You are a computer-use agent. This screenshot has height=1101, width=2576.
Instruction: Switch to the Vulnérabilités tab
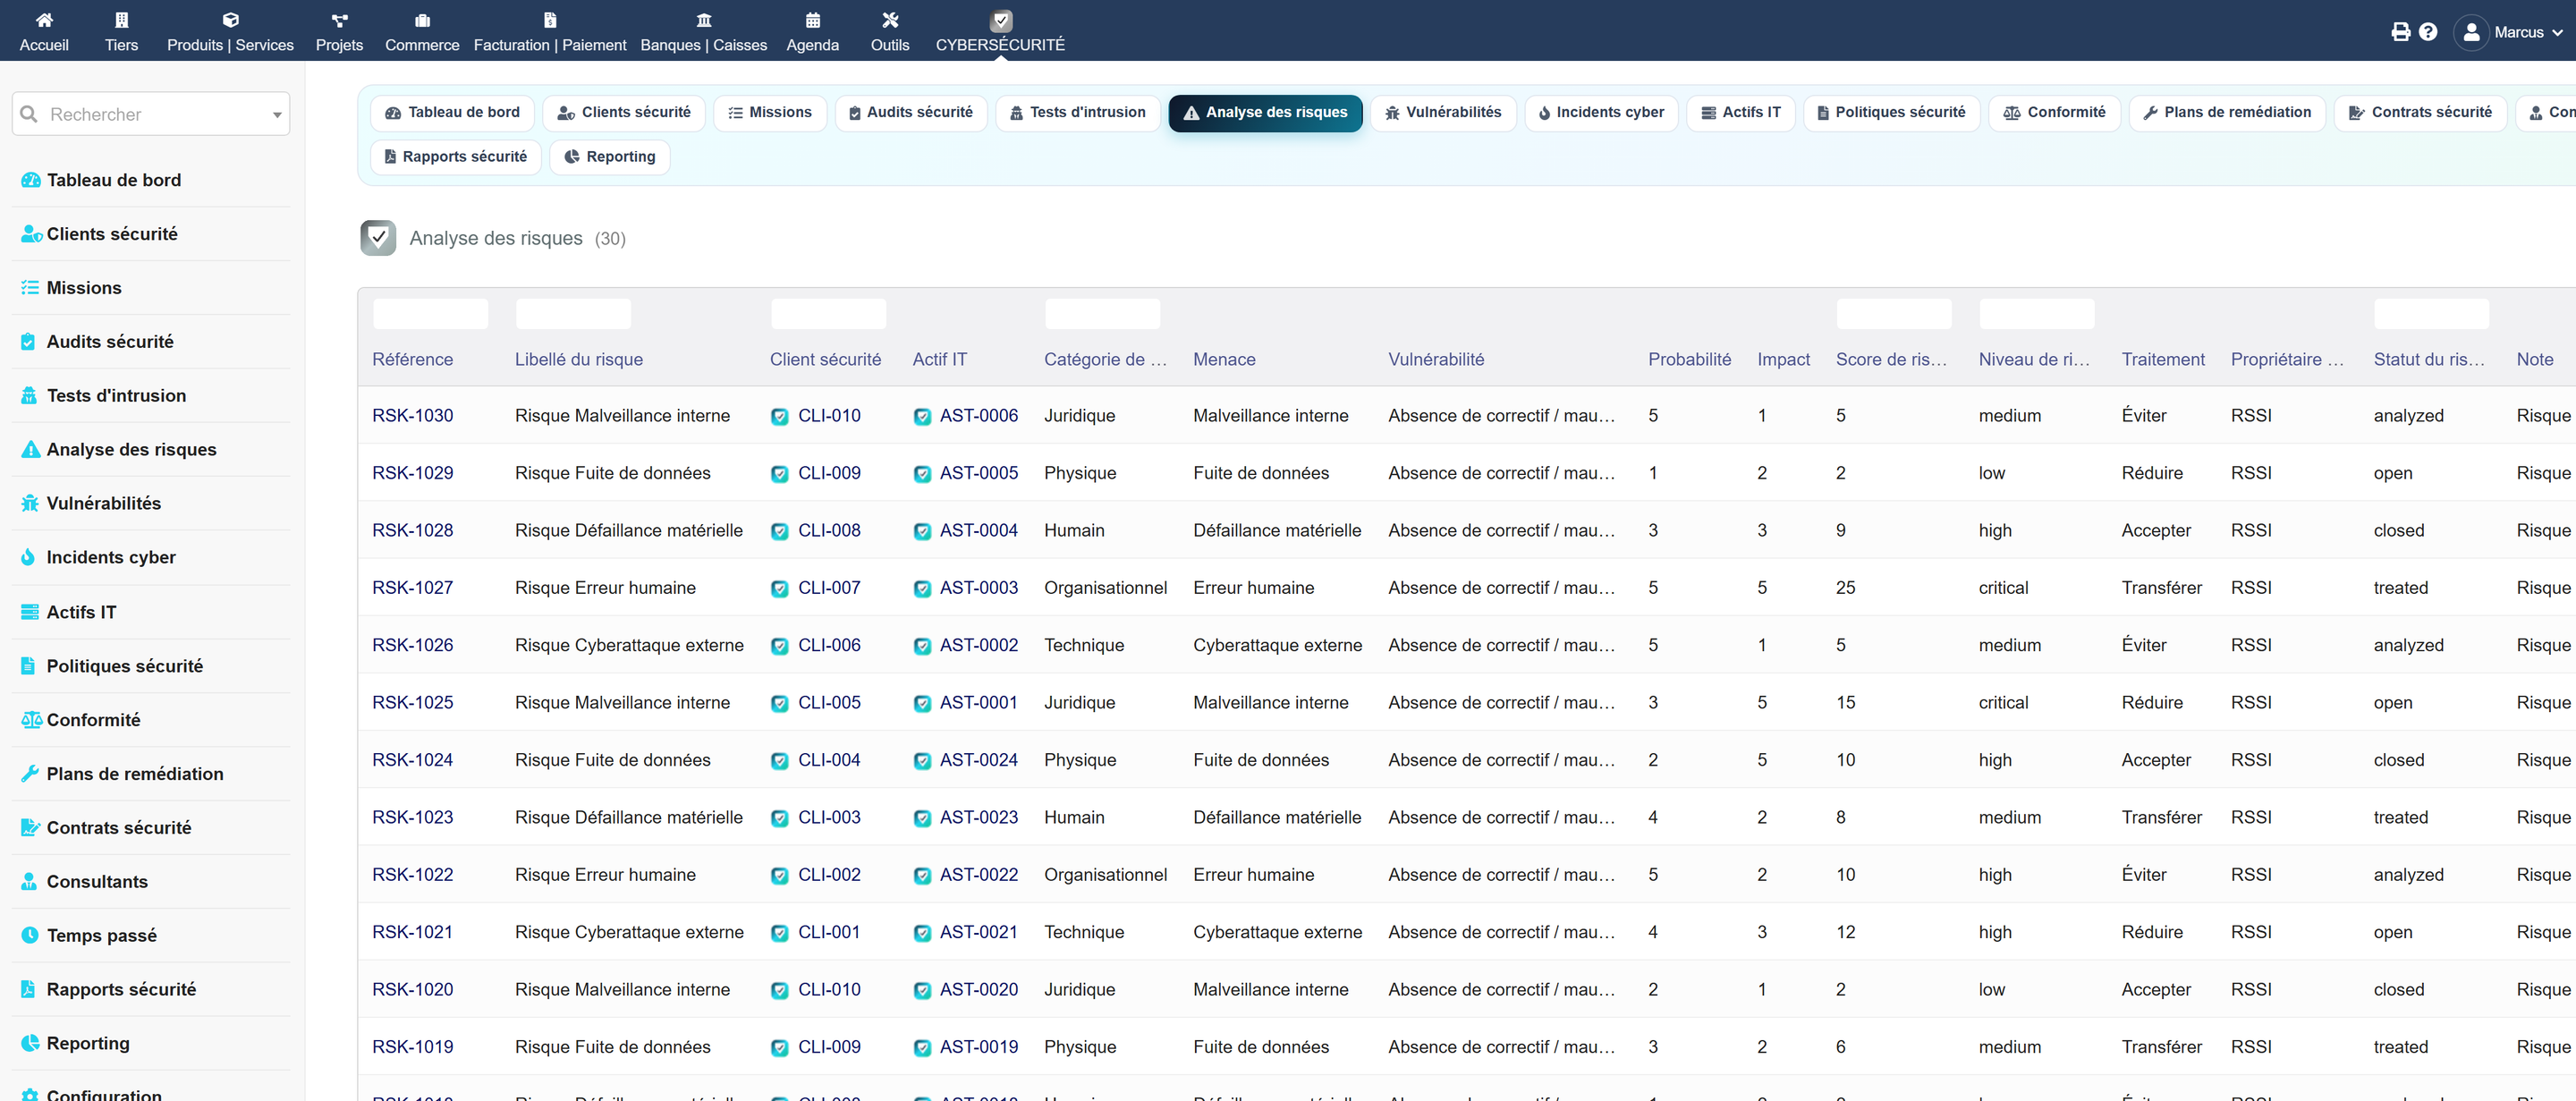(x=1443, y=112)
